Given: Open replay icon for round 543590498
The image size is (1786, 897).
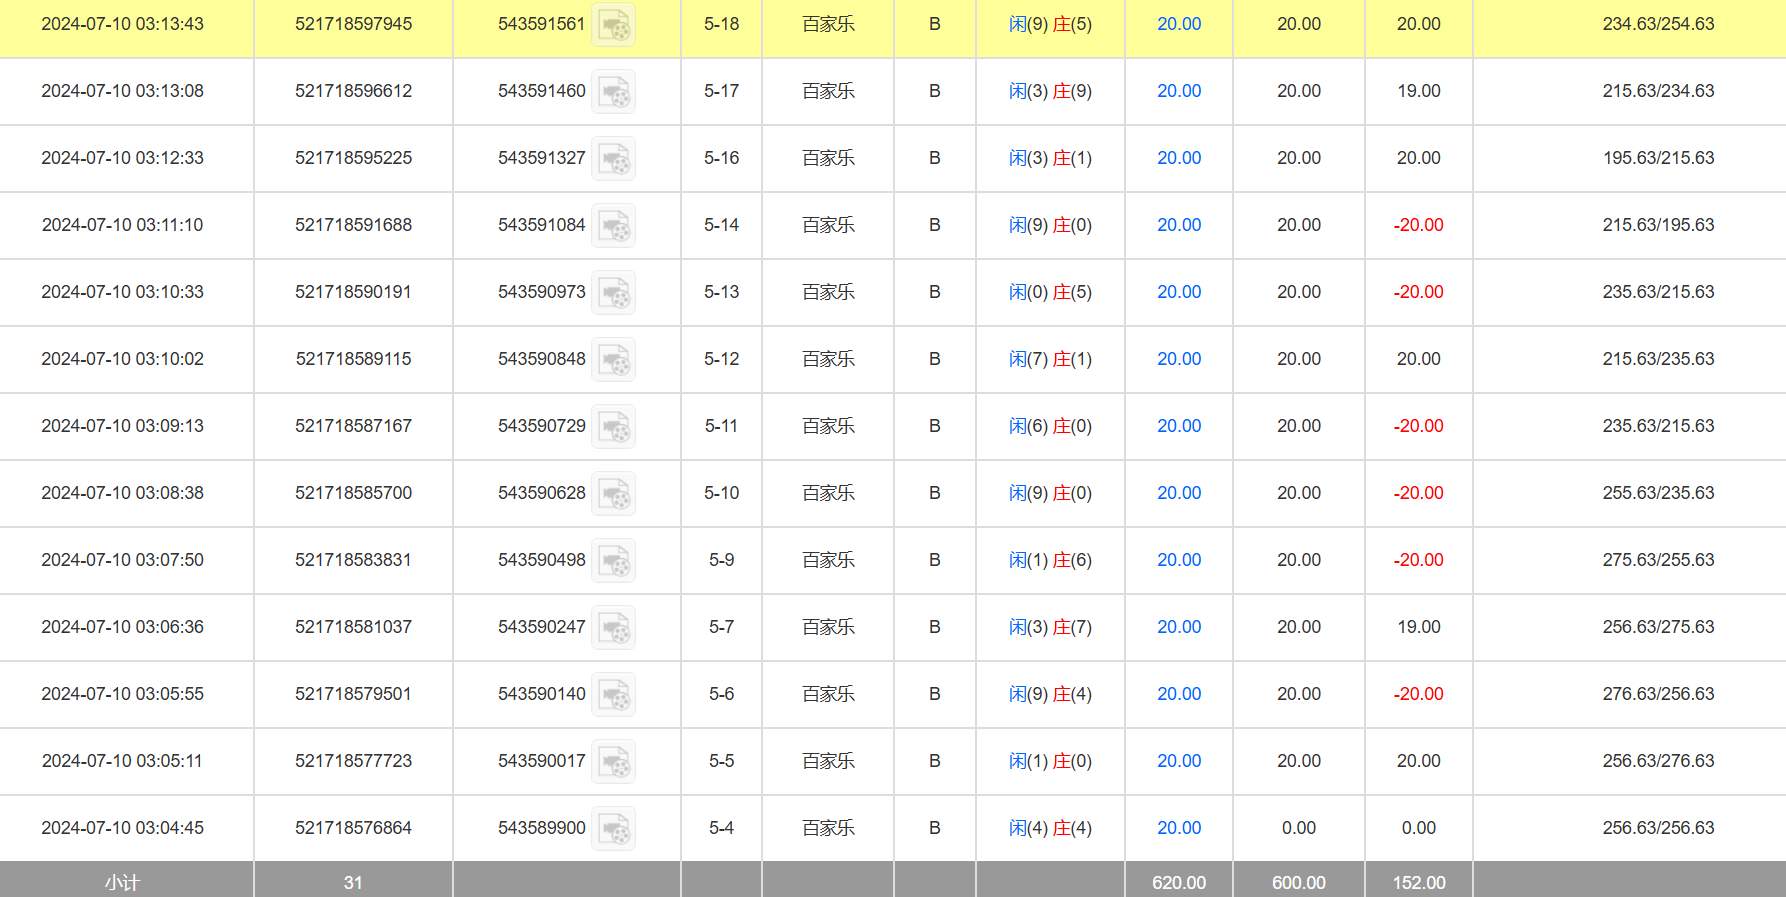Looking at the screenshot, I should (613, 561).
